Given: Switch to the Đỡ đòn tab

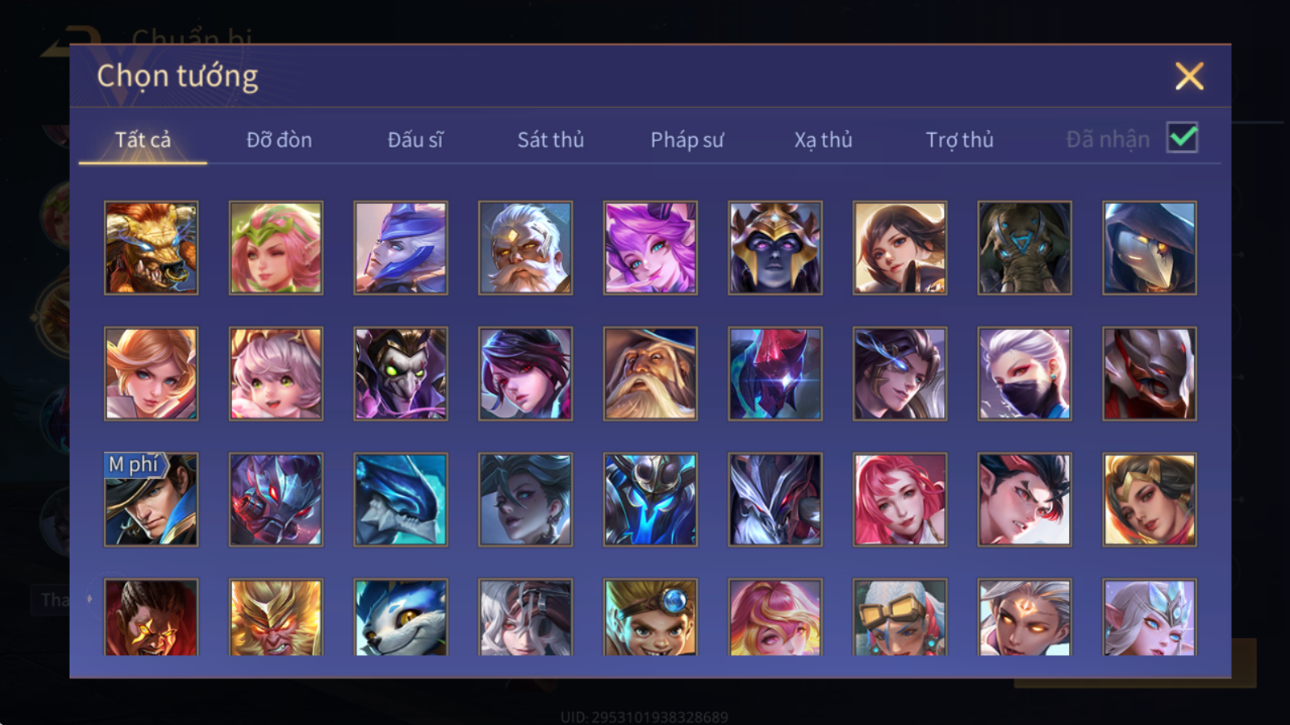Looking at the screenshot, I should point(279,140).
